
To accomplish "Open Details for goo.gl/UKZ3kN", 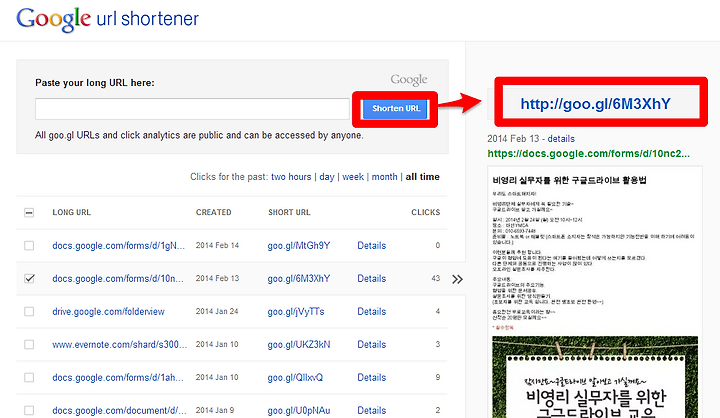I will (x=371, y=345).
